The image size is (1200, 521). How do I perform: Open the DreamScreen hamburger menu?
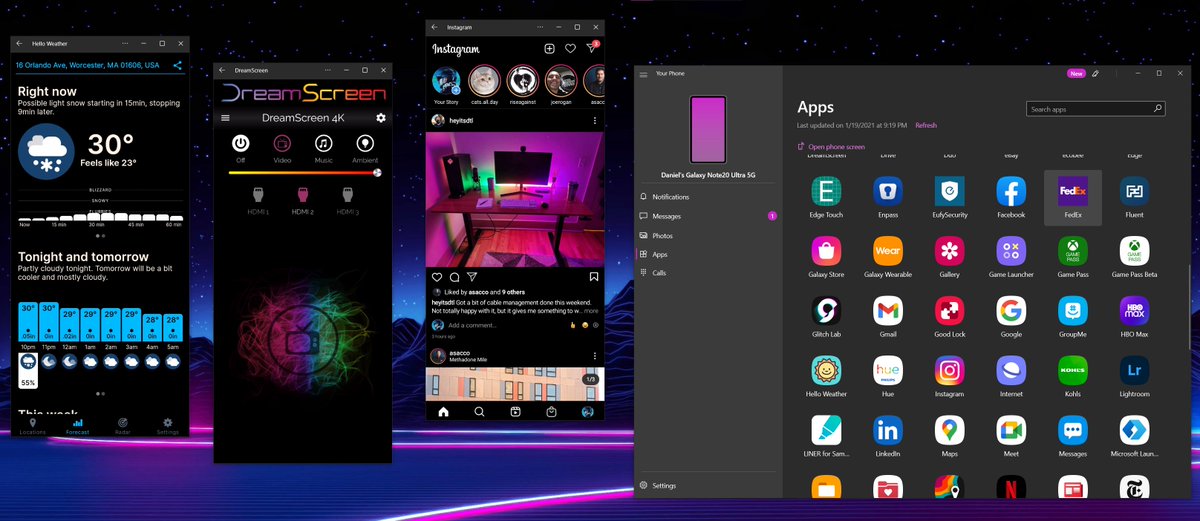(x=226, y=118)
